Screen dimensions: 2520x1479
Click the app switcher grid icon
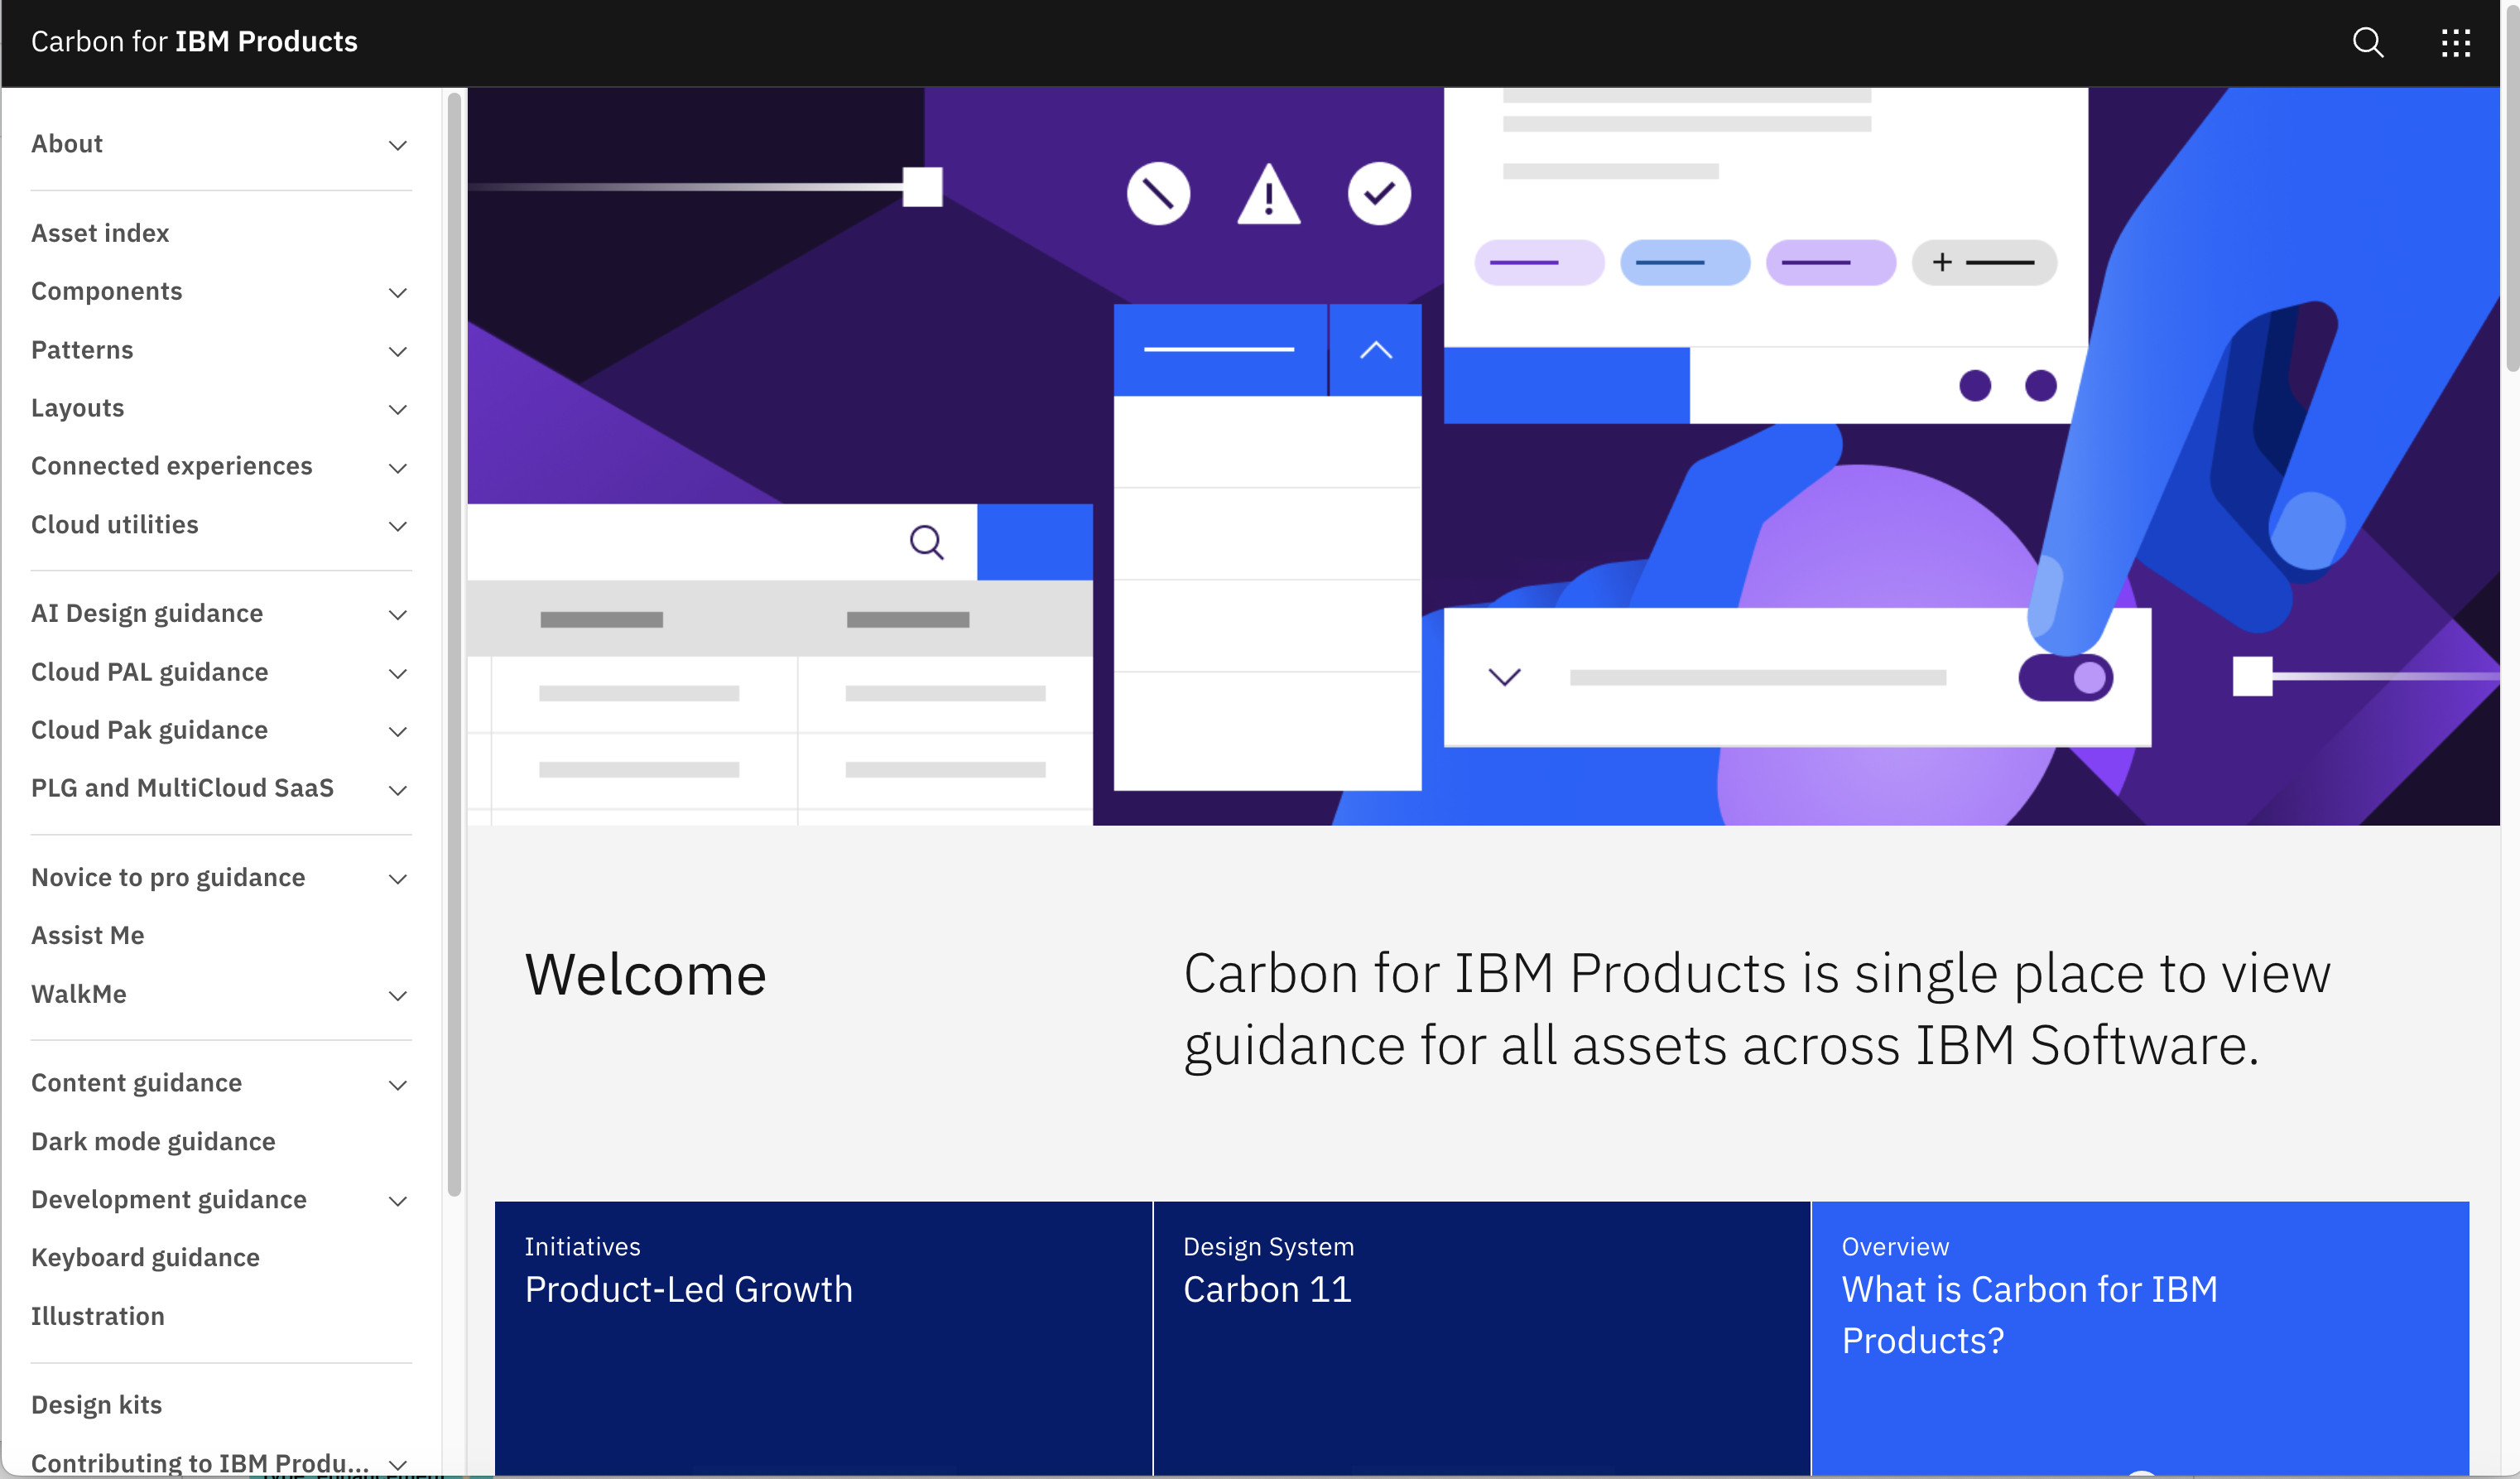pyautogui.click(x=2455, y=42)
